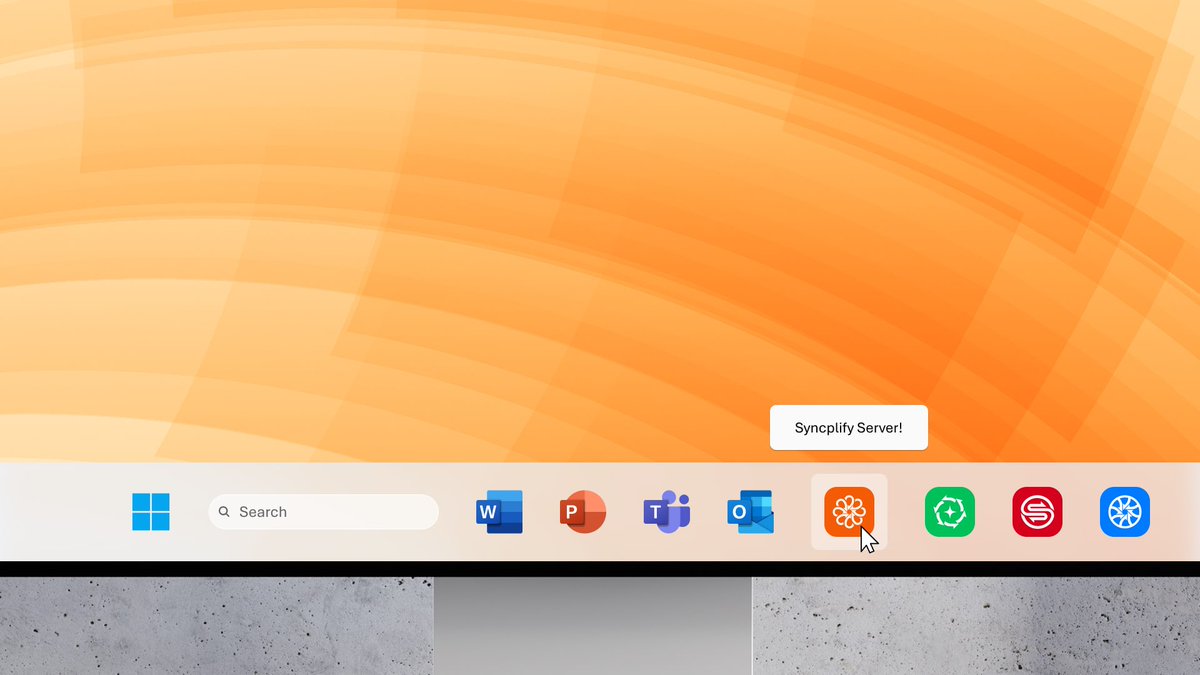
Task: Open PowerPoint from the taskbar
Action: coord(583,512)
